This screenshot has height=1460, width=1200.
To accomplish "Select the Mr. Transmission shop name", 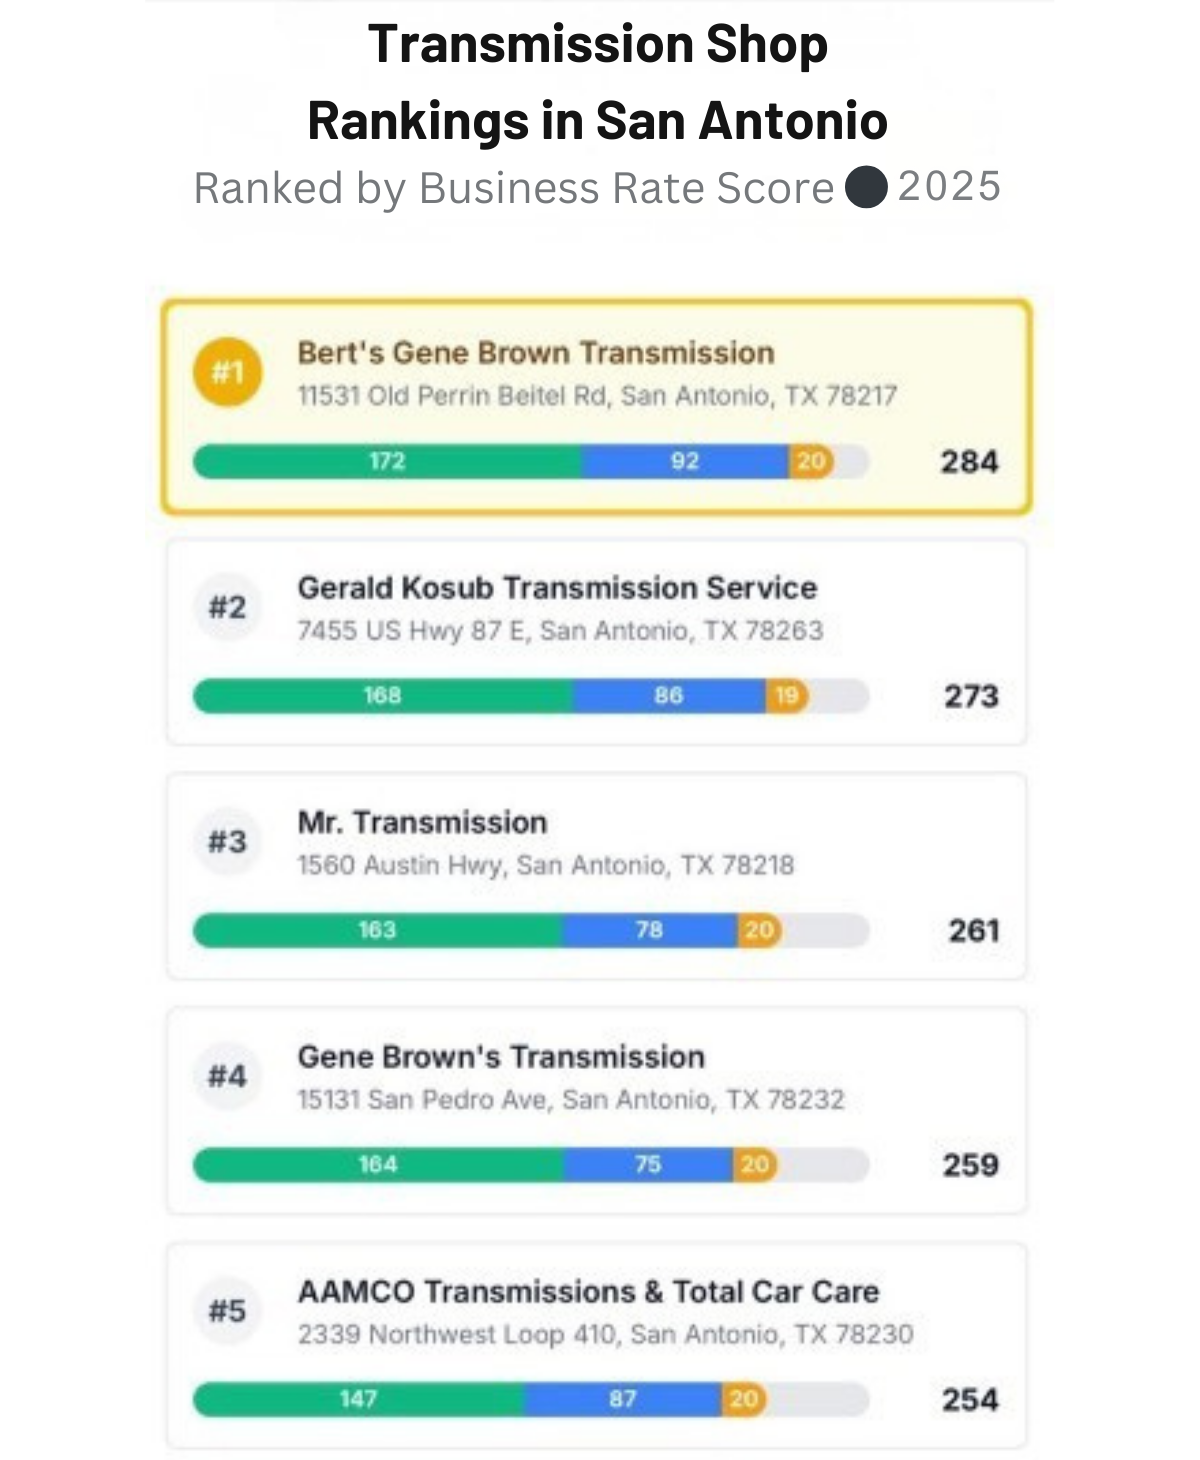I will click(422, 823).
